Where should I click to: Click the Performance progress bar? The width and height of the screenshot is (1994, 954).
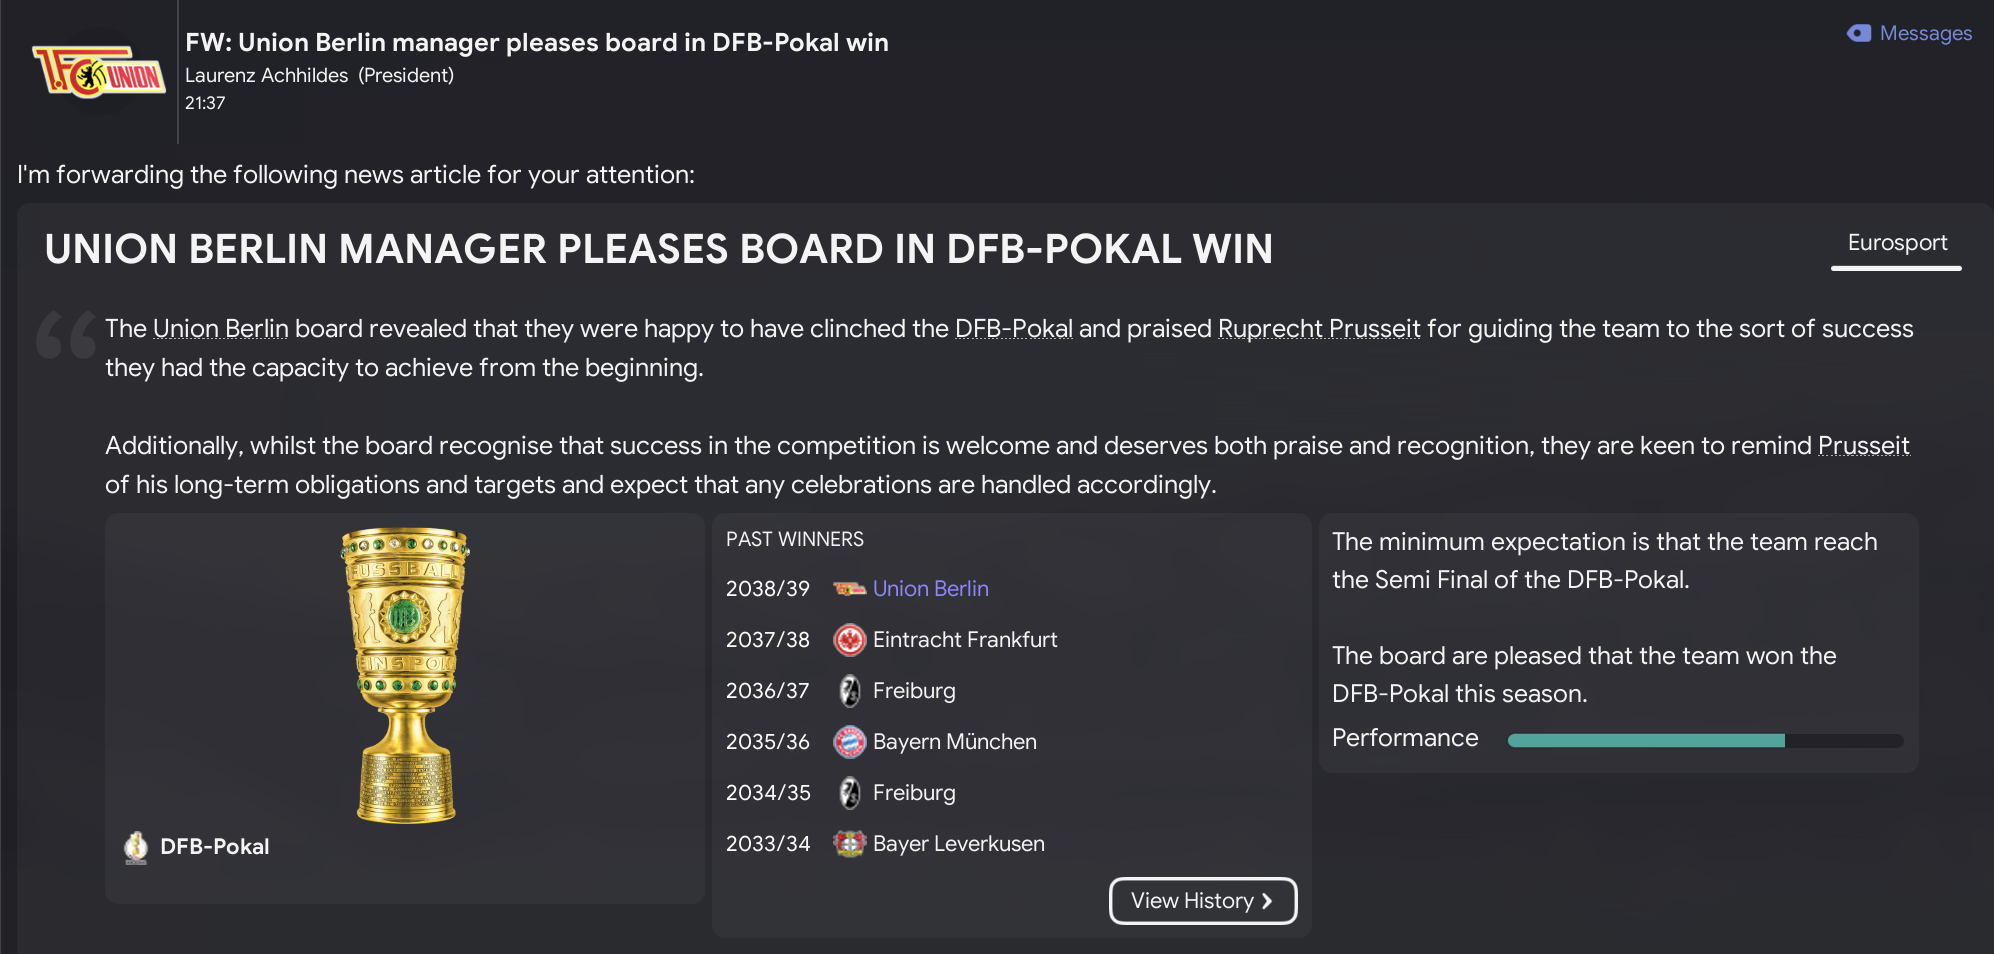[1704, 741]
